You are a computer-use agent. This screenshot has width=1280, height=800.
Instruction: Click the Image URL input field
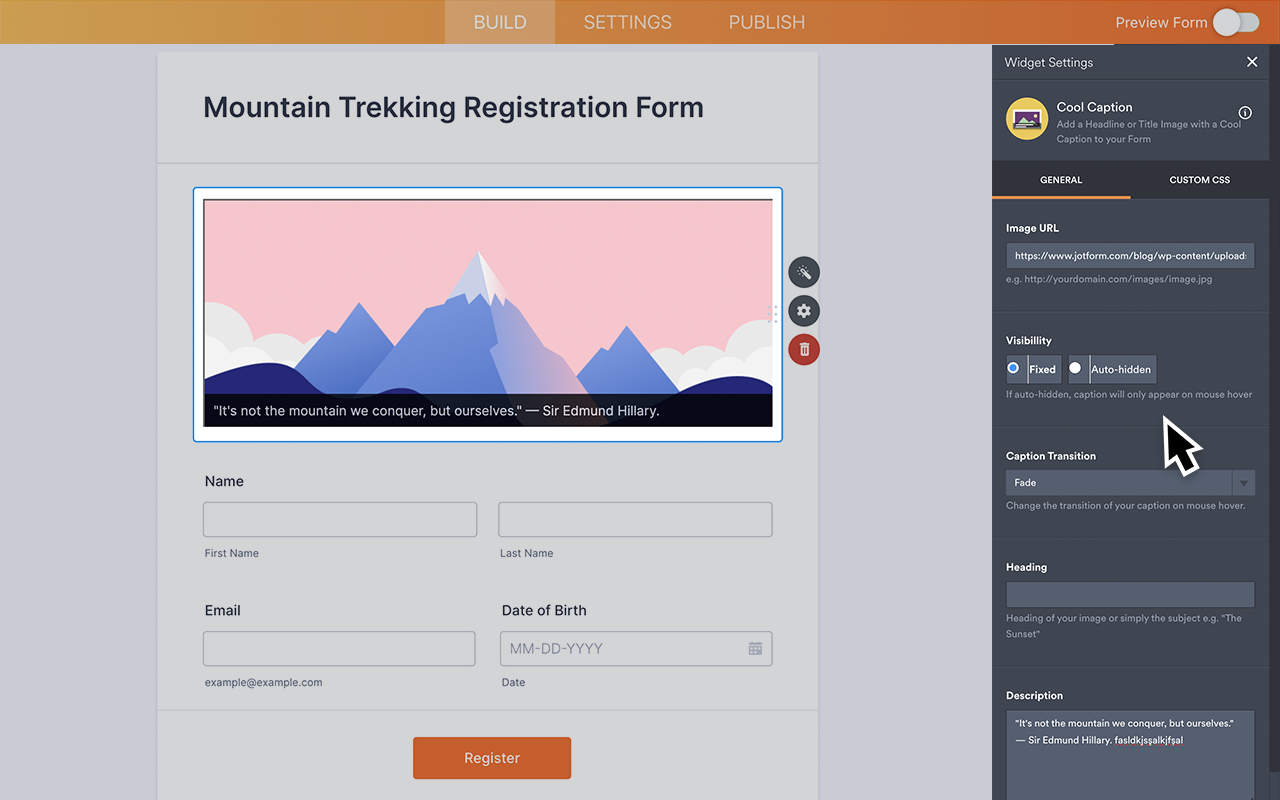tap(1130, 255)
